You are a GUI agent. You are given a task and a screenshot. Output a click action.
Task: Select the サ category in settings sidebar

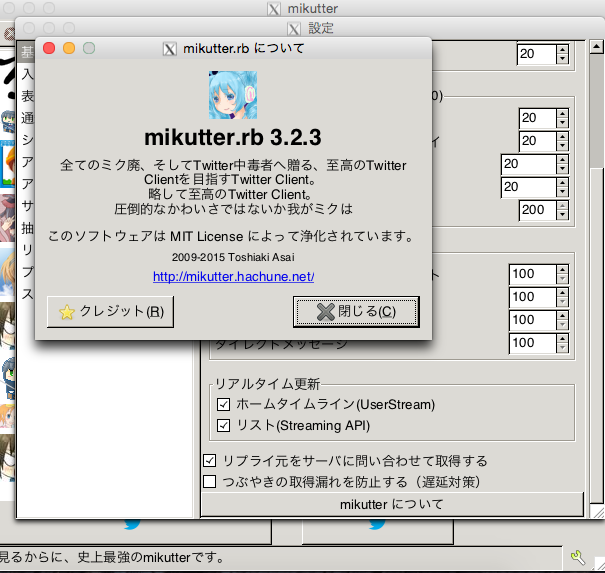[x=27, y=206]
